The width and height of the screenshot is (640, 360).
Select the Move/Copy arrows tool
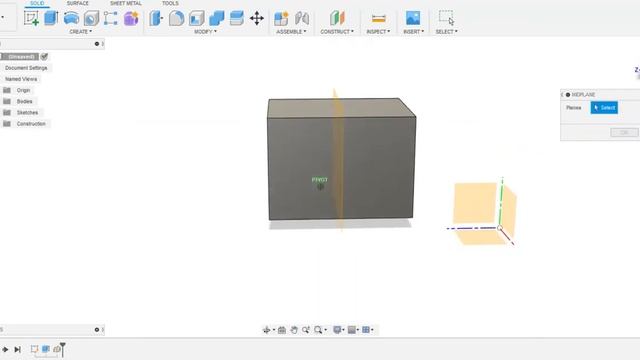point(257,18)
